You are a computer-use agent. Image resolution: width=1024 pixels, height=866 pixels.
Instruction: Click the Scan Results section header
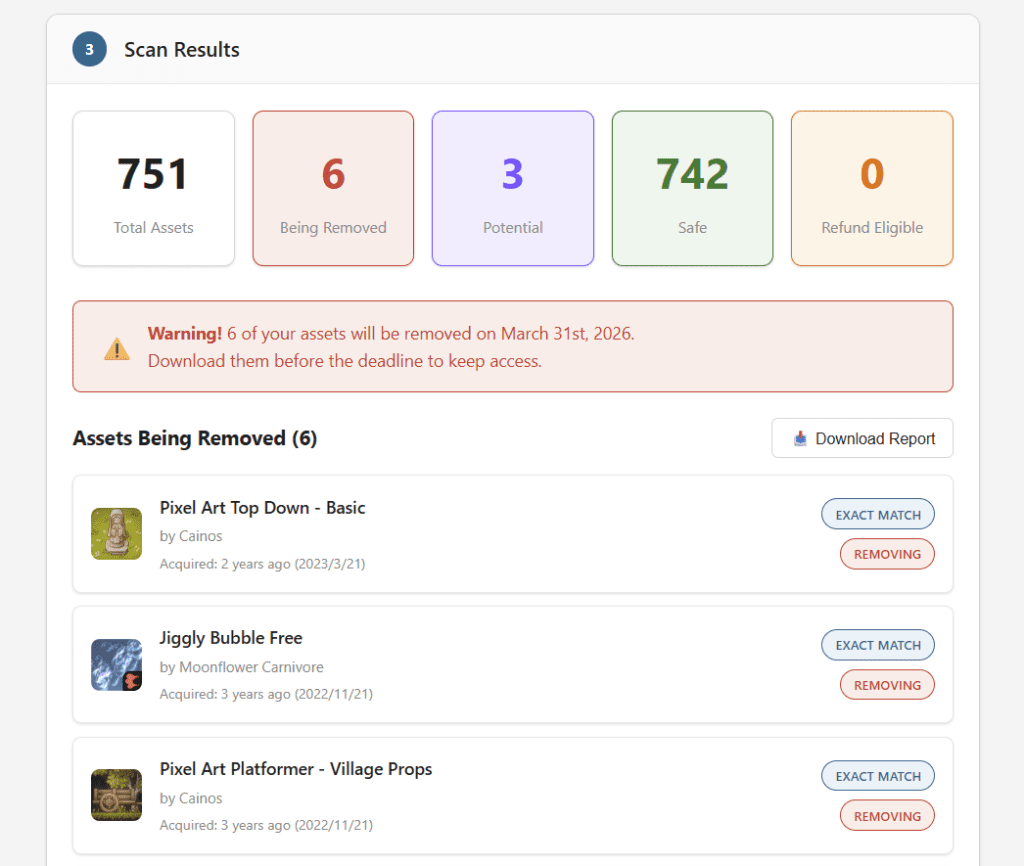(181, 50)
